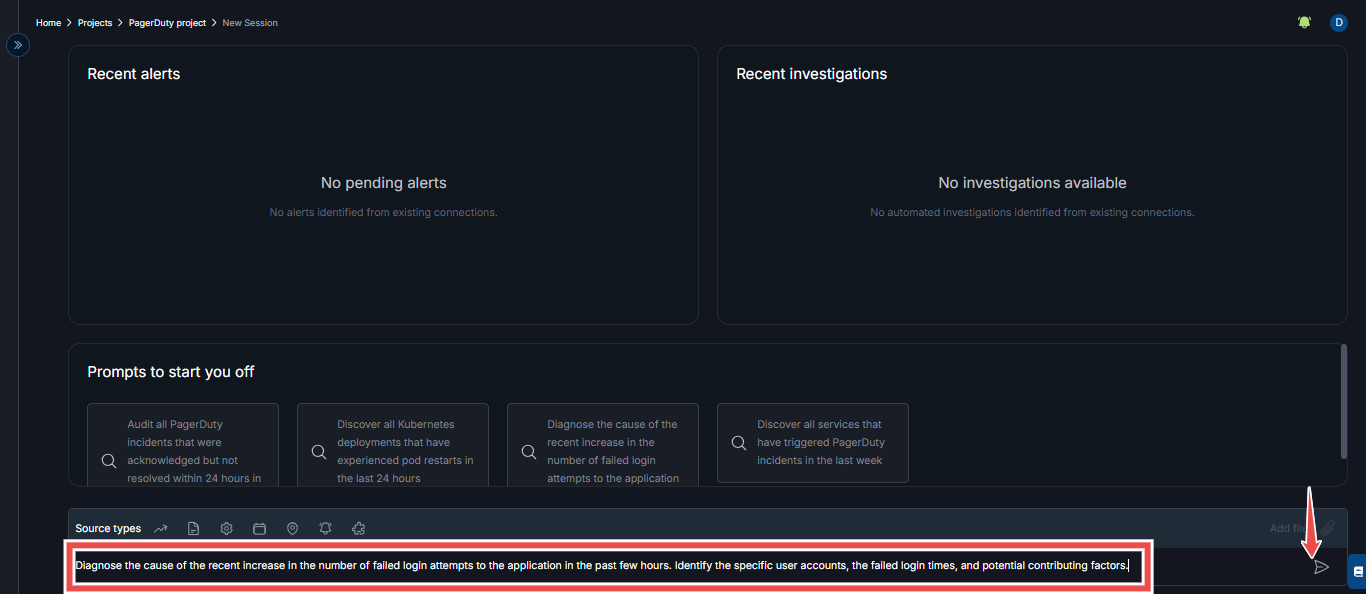This screenshot has height=594, width=1366.
Task: Click the prompts panel vertical scrollbar
Action: pos(1343,400)
